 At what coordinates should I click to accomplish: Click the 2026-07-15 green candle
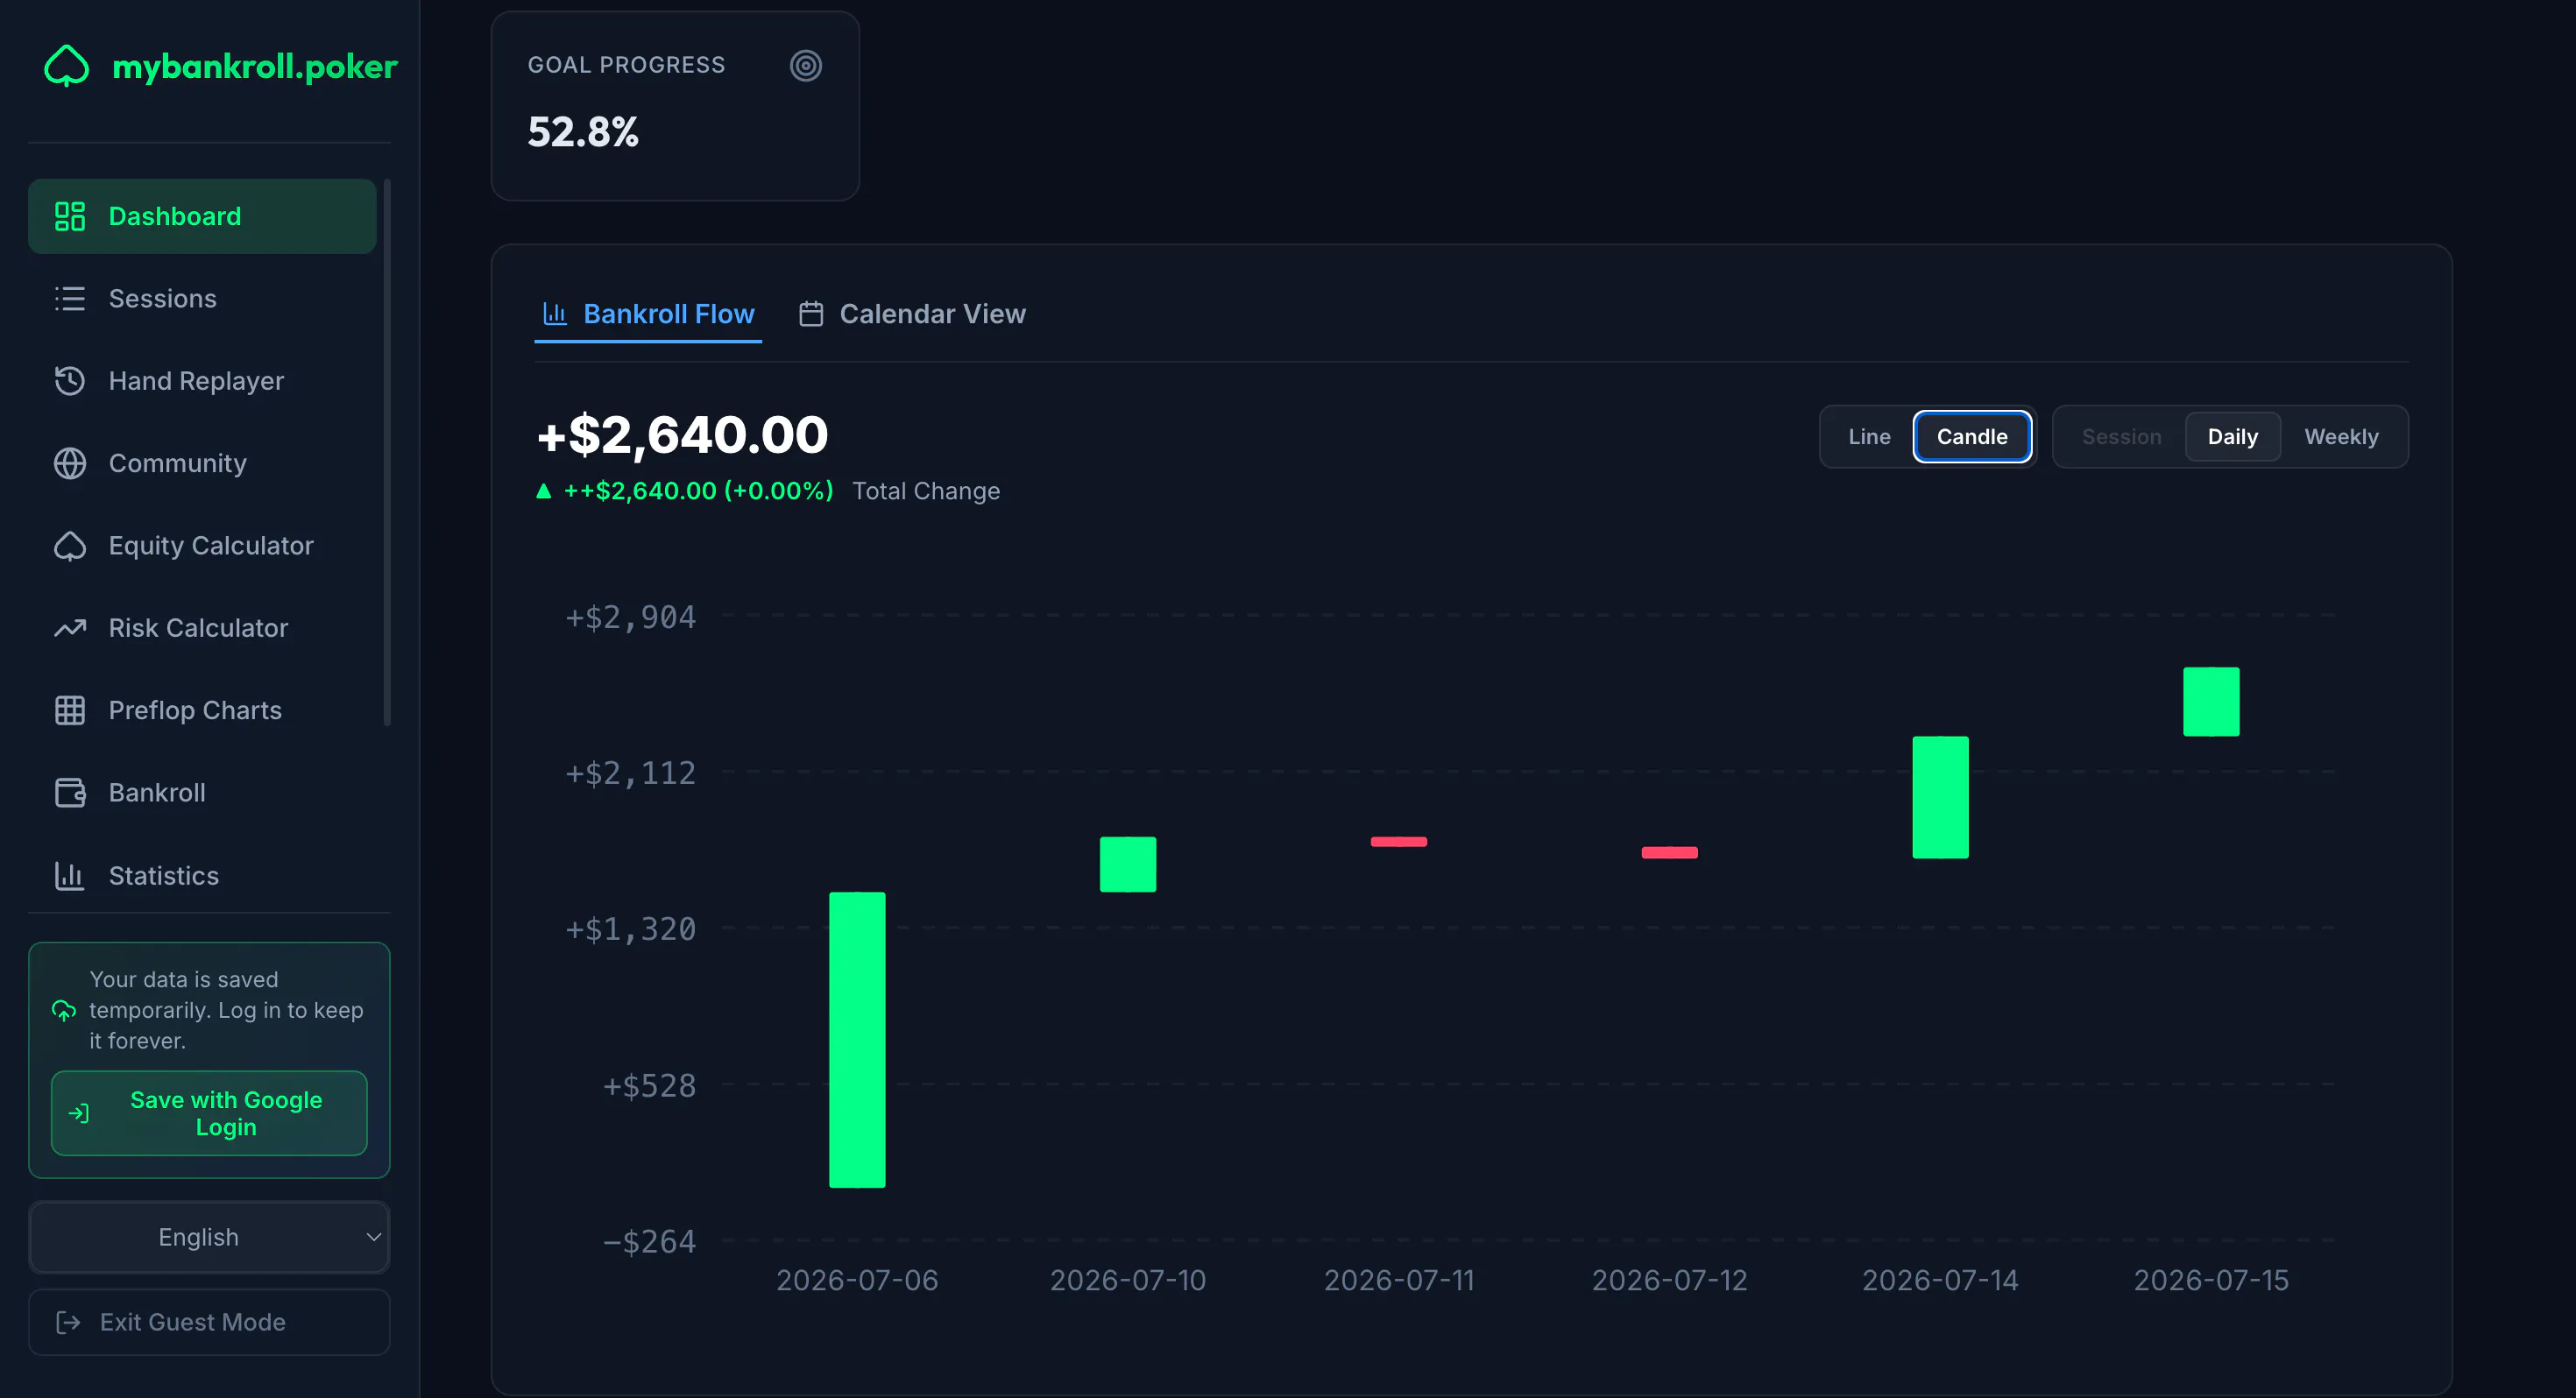[2211, 702]
